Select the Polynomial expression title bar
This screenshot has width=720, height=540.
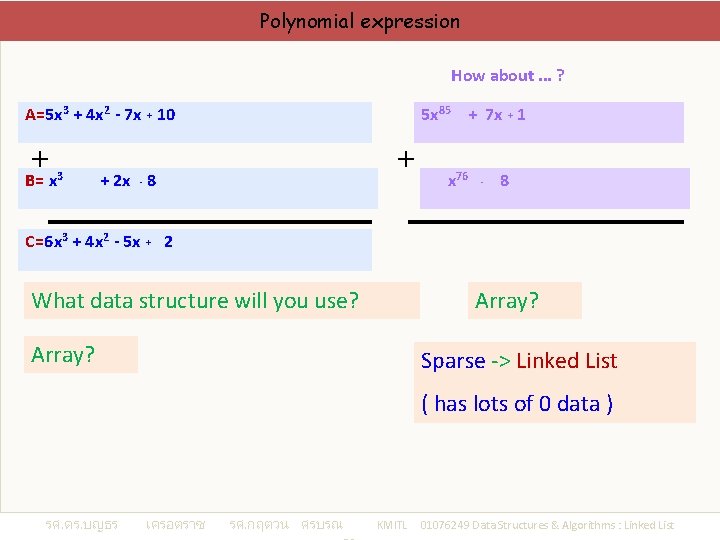[360, 21]
